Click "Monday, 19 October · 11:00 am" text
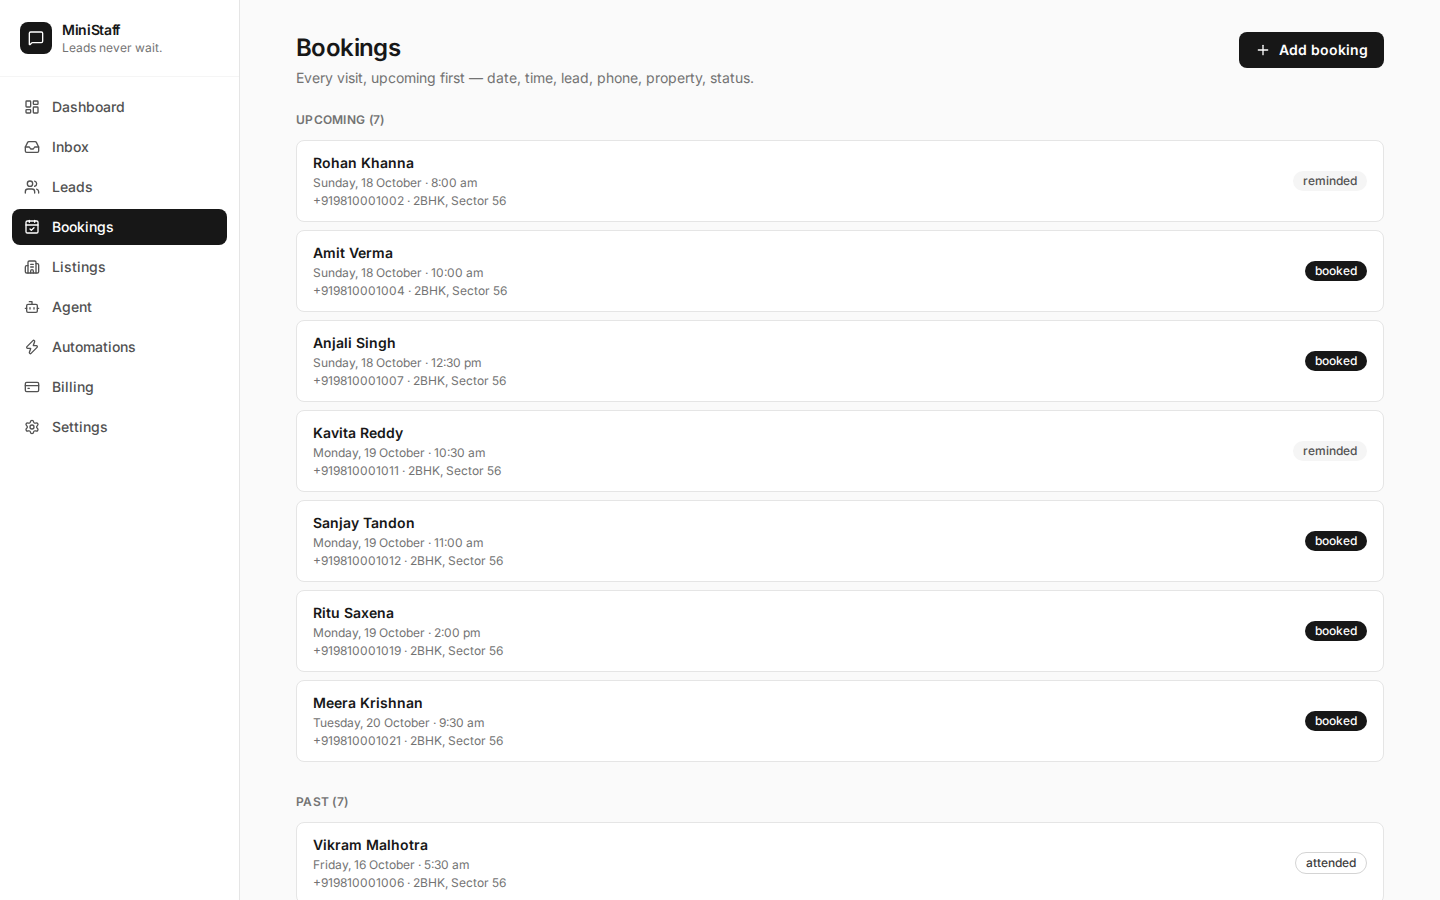This screenshot has height=900, width=1440. pos(398,543)
